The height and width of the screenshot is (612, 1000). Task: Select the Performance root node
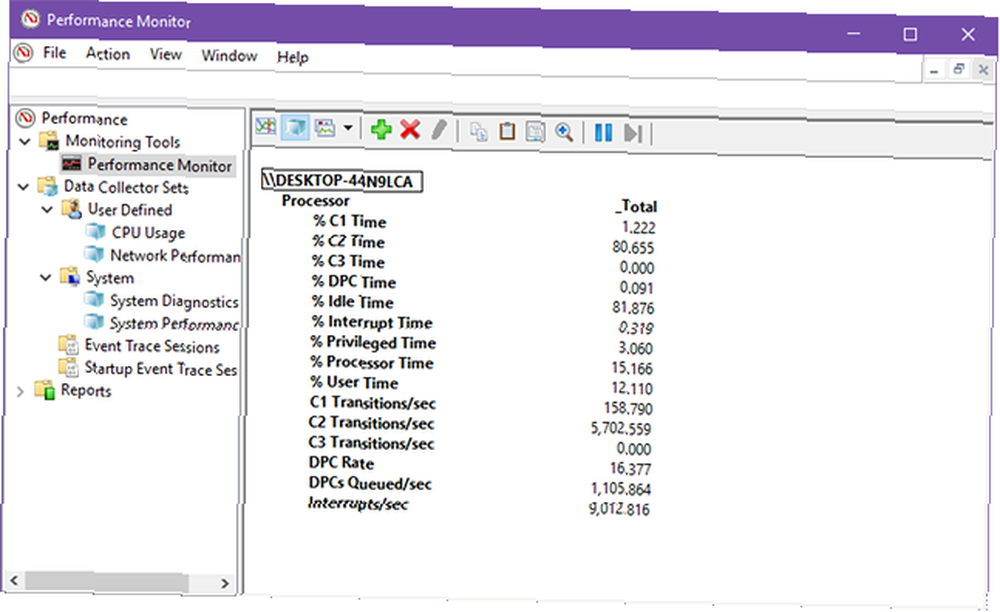pos(84,119)
